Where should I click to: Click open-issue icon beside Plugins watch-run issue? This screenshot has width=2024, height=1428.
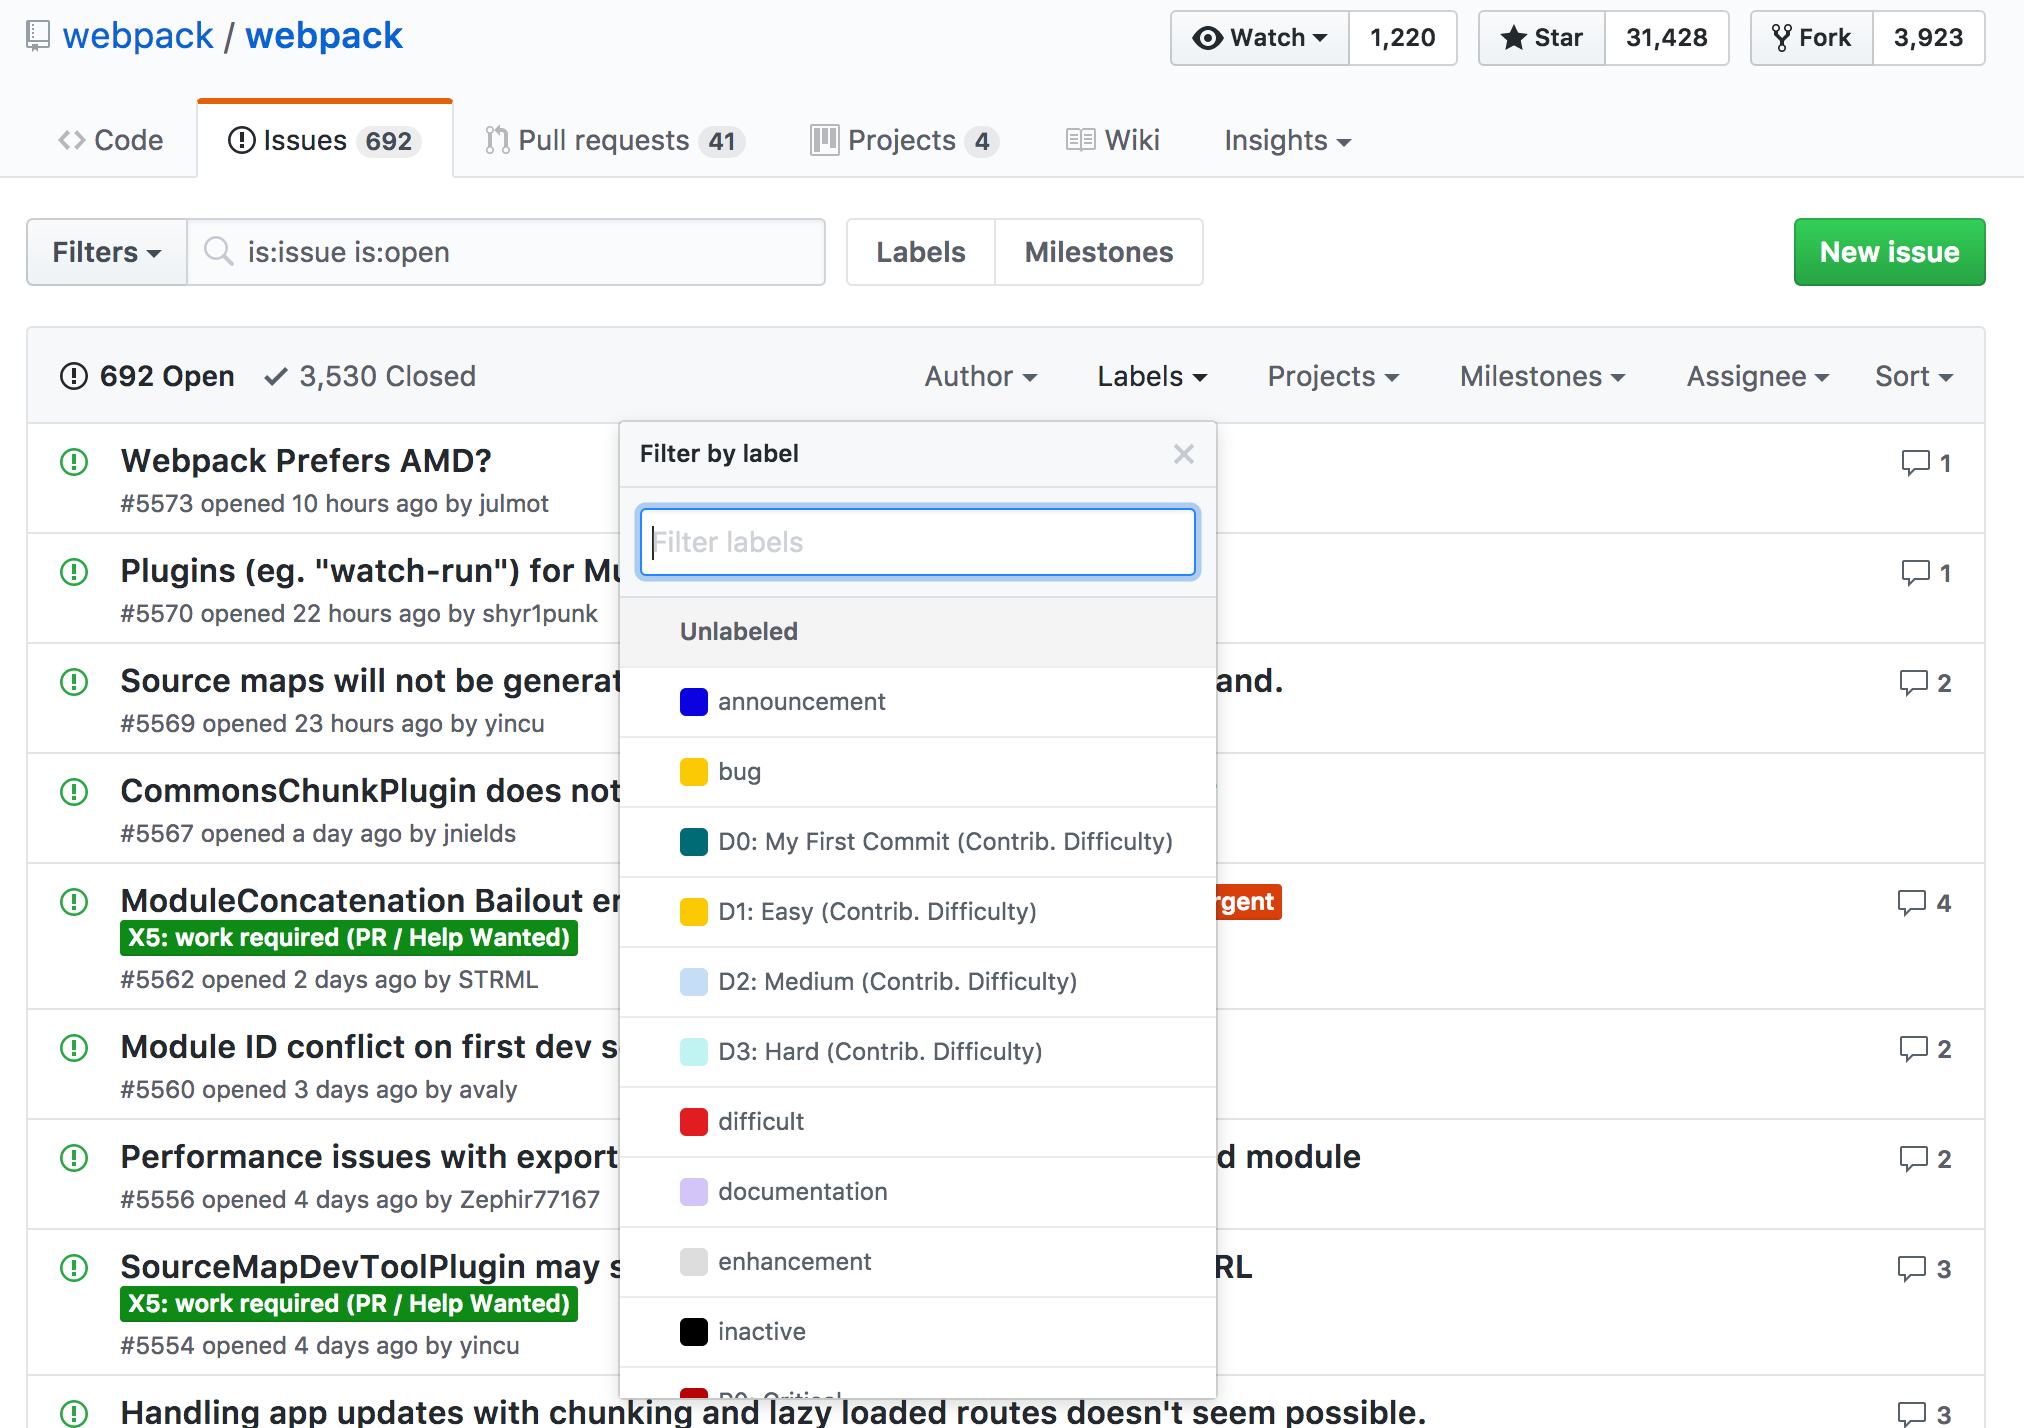(x=74, y=572)
